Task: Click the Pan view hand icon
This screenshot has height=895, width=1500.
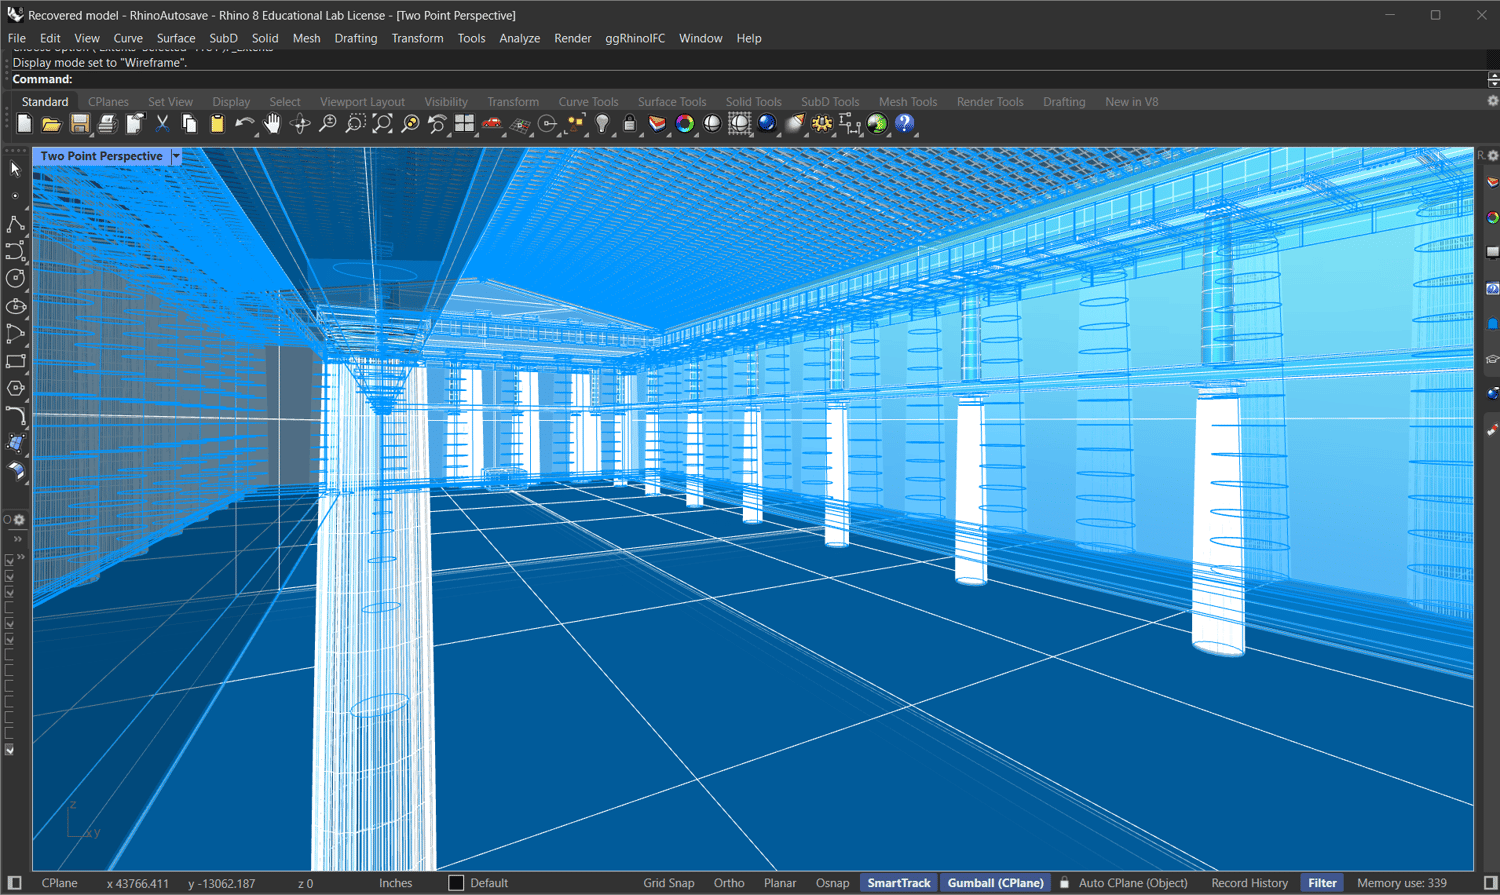Action: pyautogui.click(x=272, y=124)
